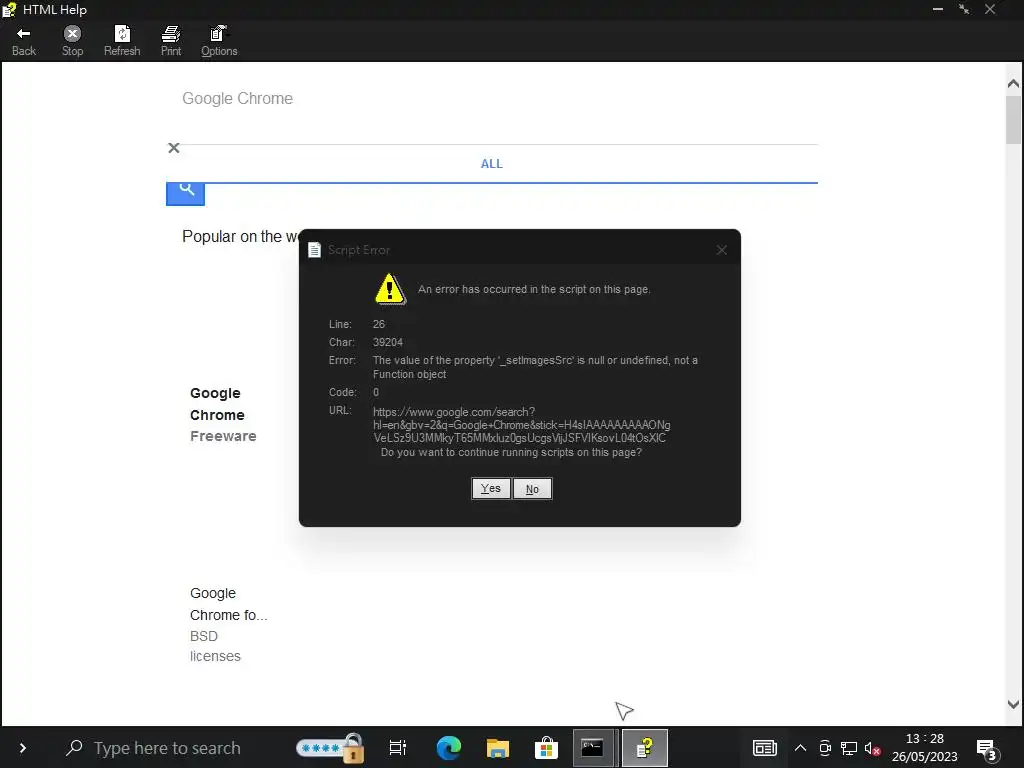Open the Google Chrome fo... BSD licenses result
The width and height of the screenshot is (1024, 768).
(229, 624)
